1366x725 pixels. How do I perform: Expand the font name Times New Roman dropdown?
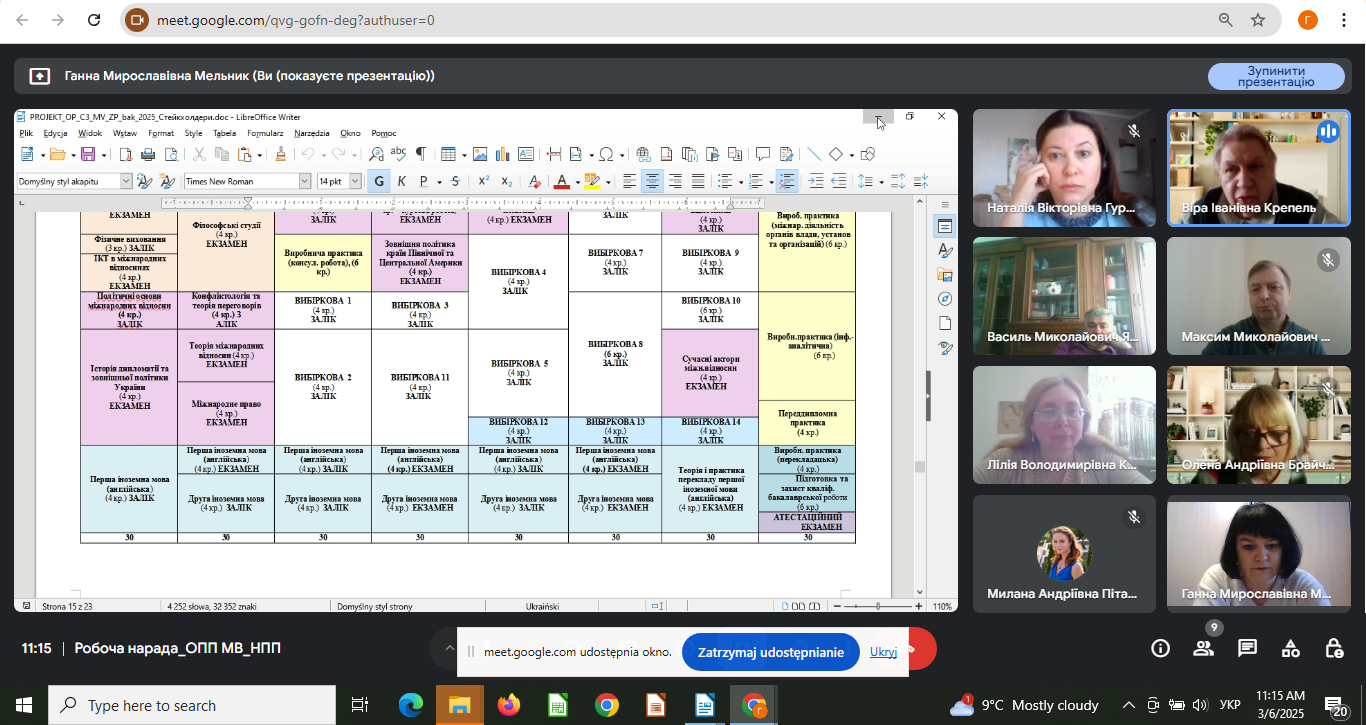point(305,181)
